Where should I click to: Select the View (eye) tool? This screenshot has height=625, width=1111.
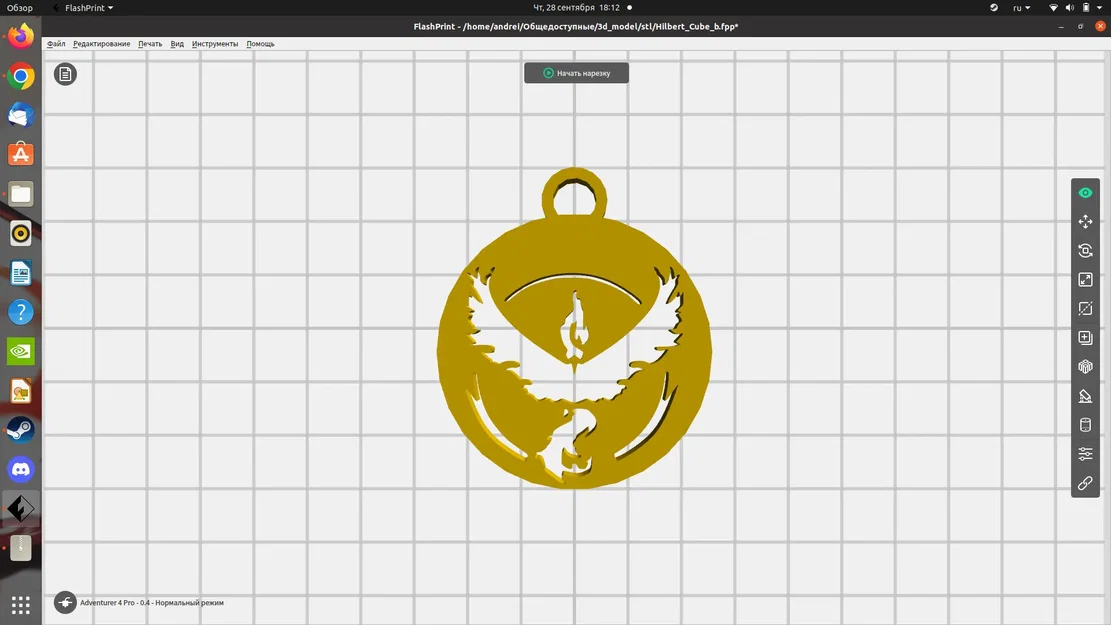coord(1085,193)
